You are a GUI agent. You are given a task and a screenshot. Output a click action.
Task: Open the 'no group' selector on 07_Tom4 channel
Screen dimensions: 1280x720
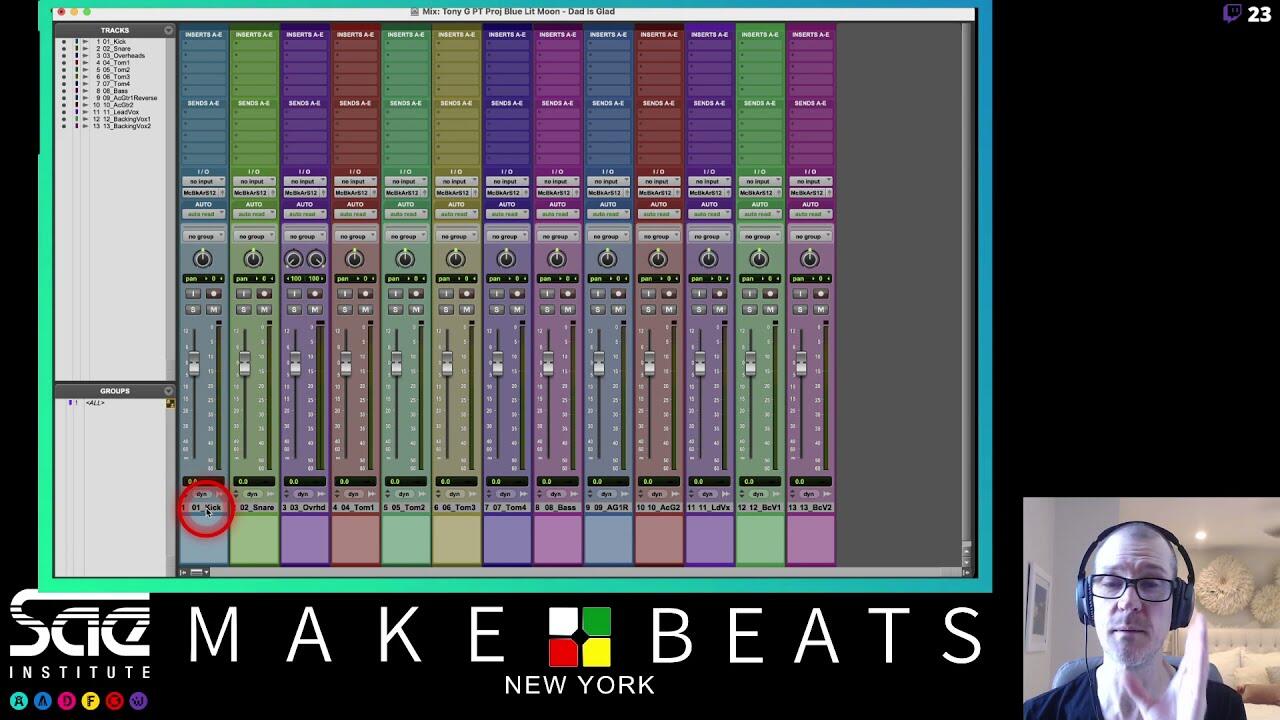506,236
